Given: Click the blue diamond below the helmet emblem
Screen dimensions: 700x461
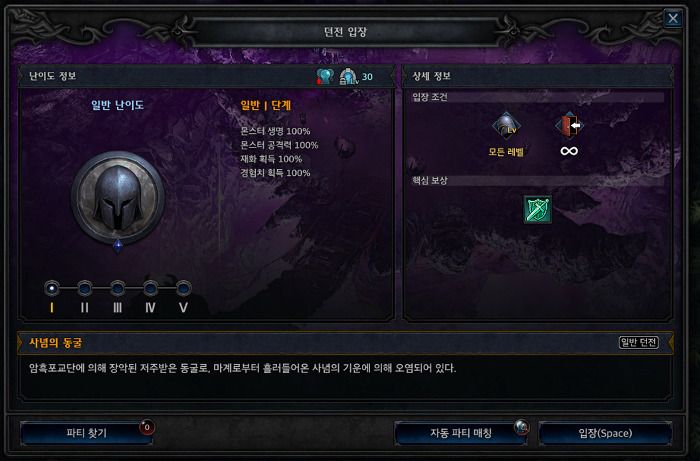Looking at the screenshot, I should [118, 246].
